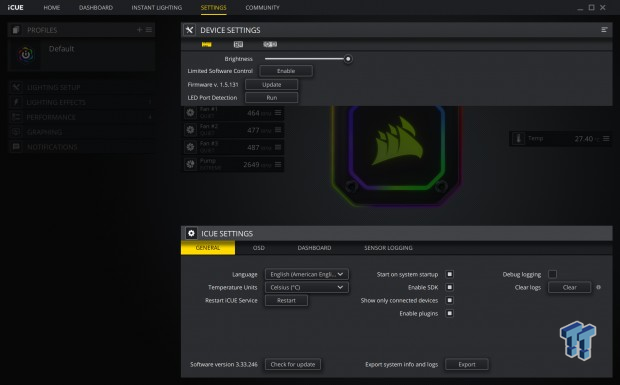Select Lighting Effects in sidebar

[x=81, y=102]
